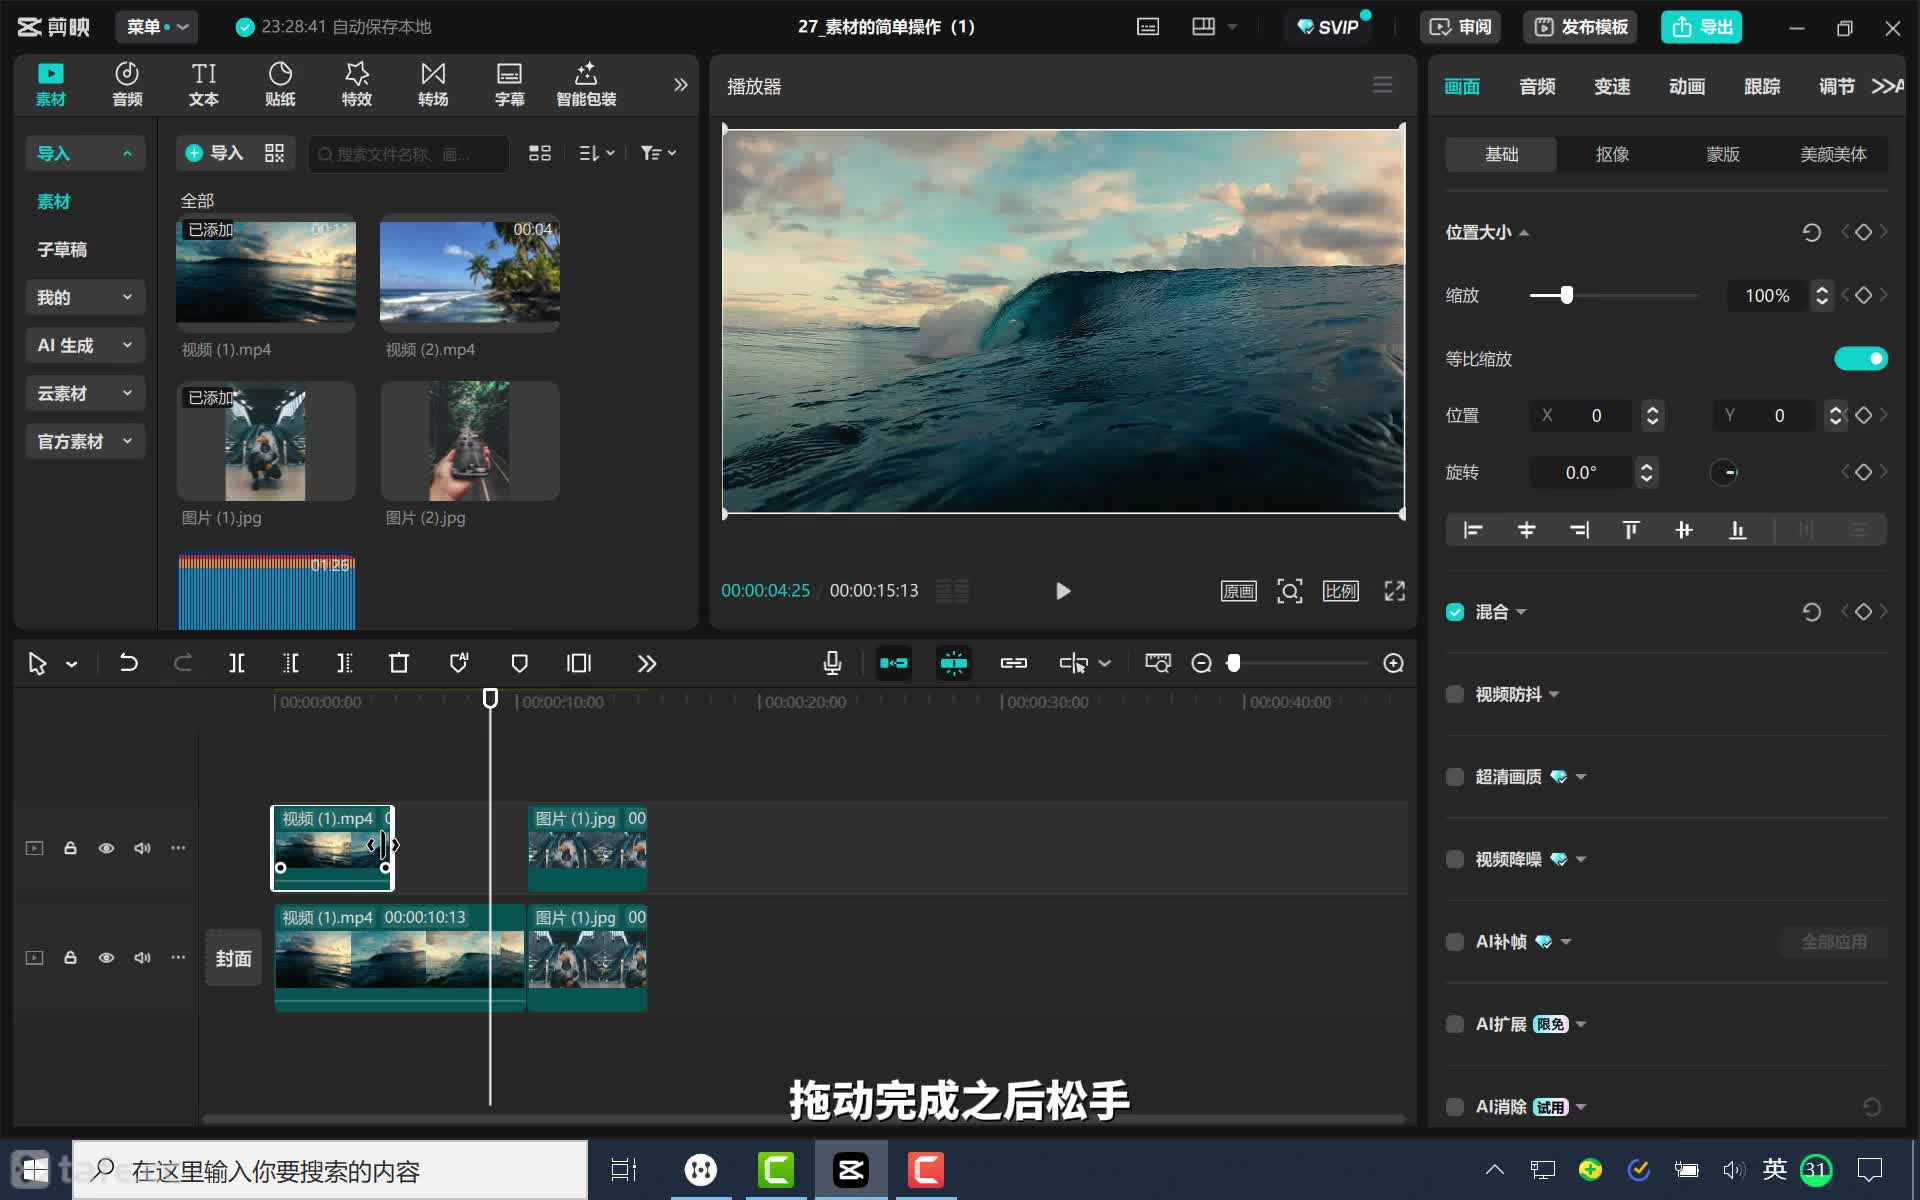This screenshot has width=1920, height=1200.
Task: Open the media filter dropdown
Action: coord(658,153)
